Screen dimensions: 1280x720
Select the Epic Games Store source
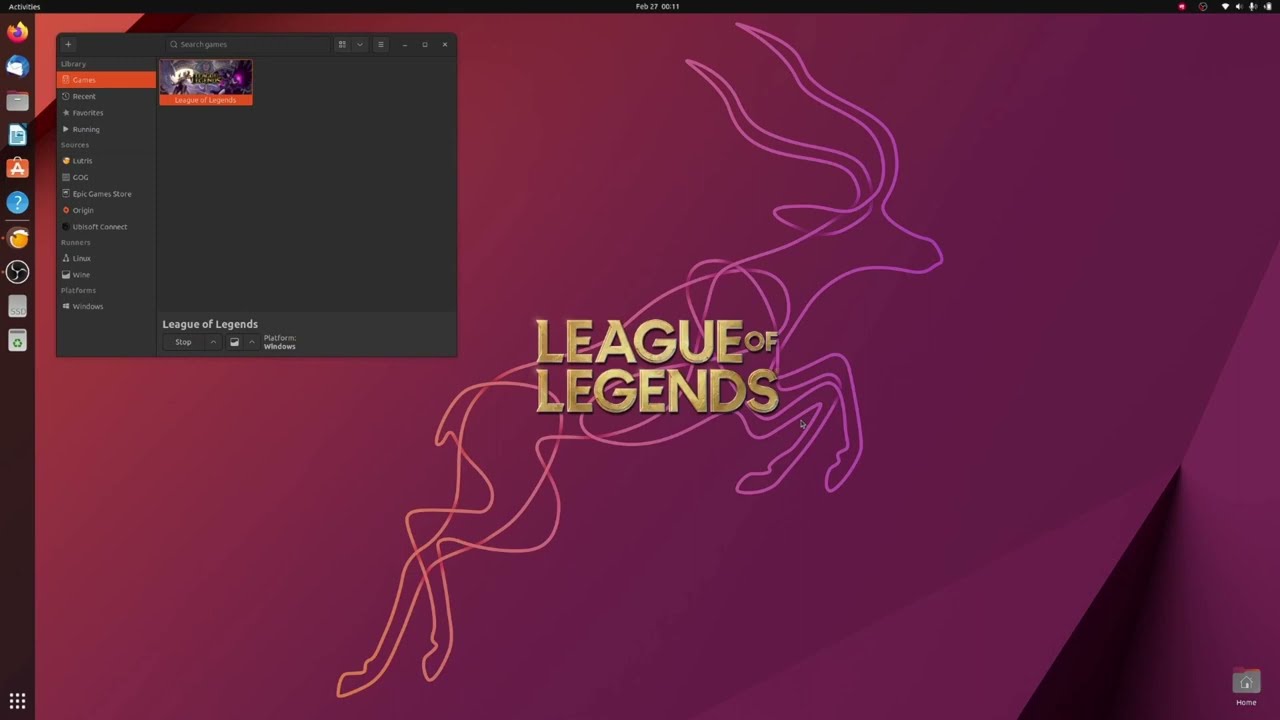point(101,193)
